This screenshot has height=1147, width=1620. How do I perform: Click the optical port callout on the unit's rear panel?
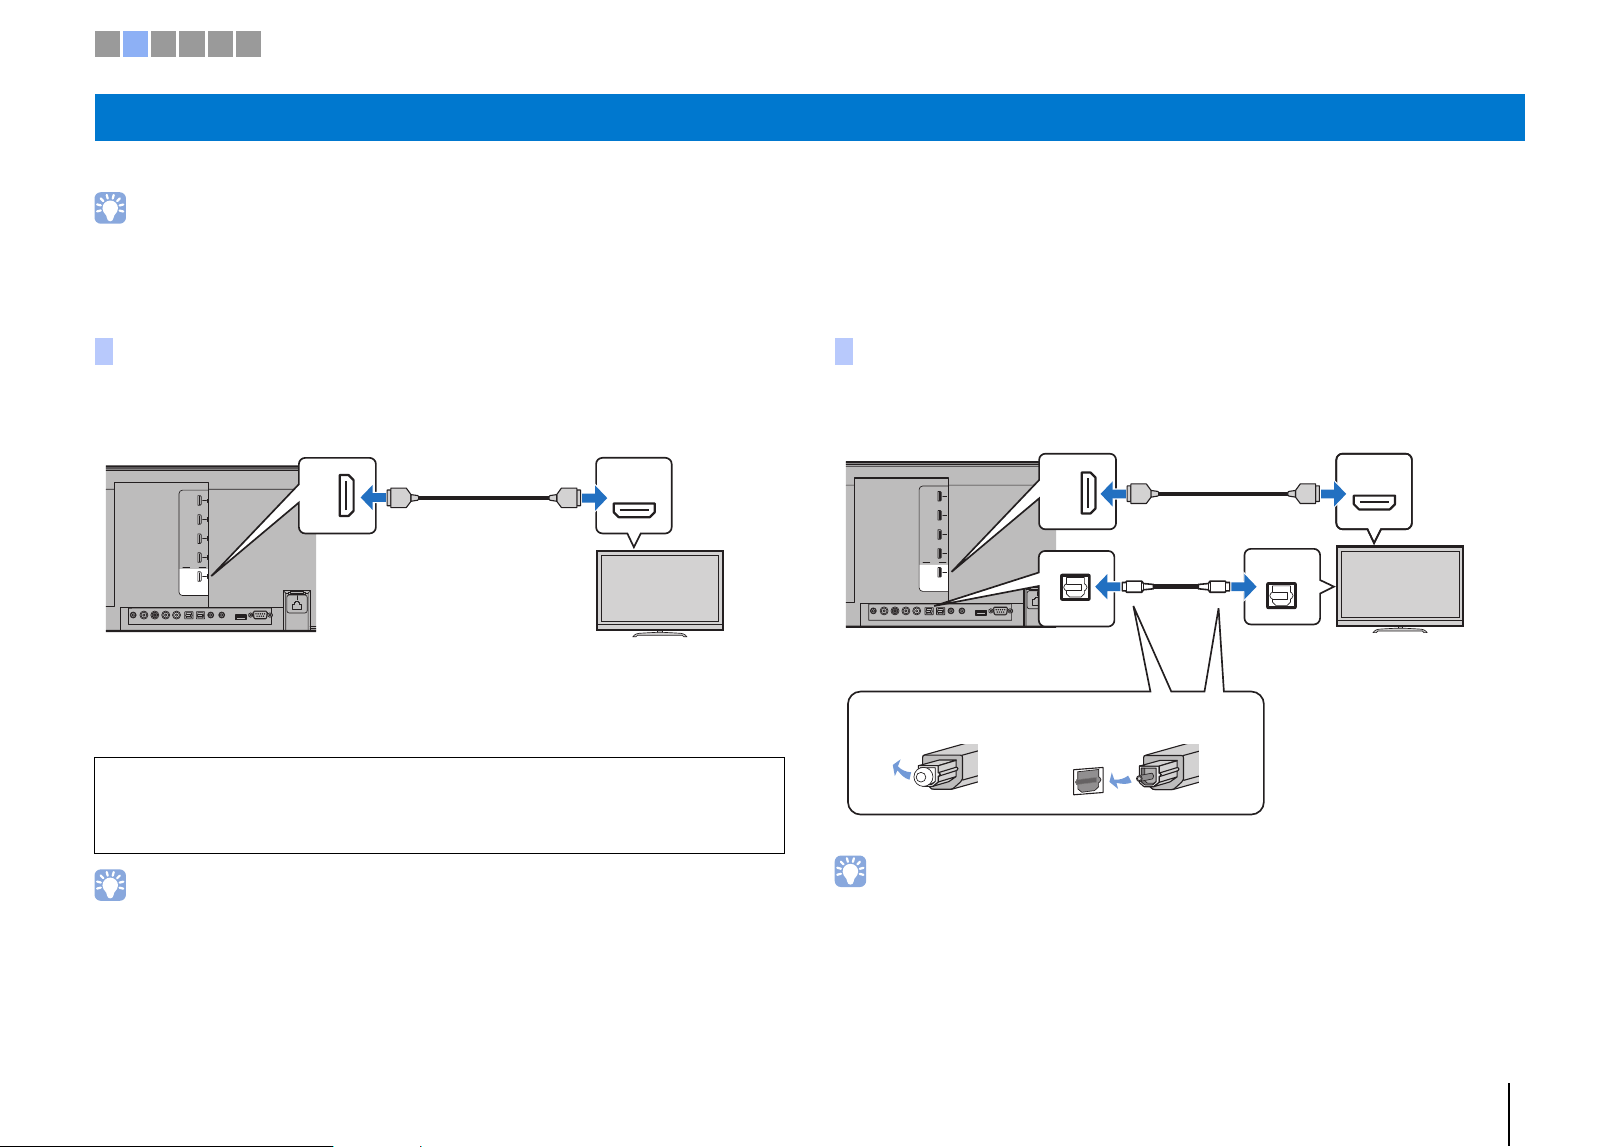coord(1076,589)
